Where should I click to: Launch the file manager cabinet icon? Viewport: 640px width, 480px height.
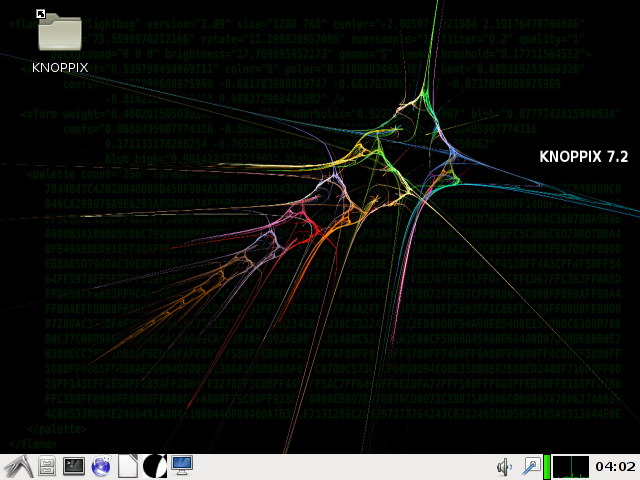pos(47,467)
